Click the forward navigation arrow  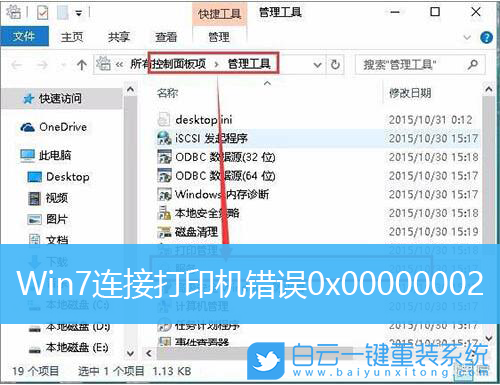[x=42, y=65]
